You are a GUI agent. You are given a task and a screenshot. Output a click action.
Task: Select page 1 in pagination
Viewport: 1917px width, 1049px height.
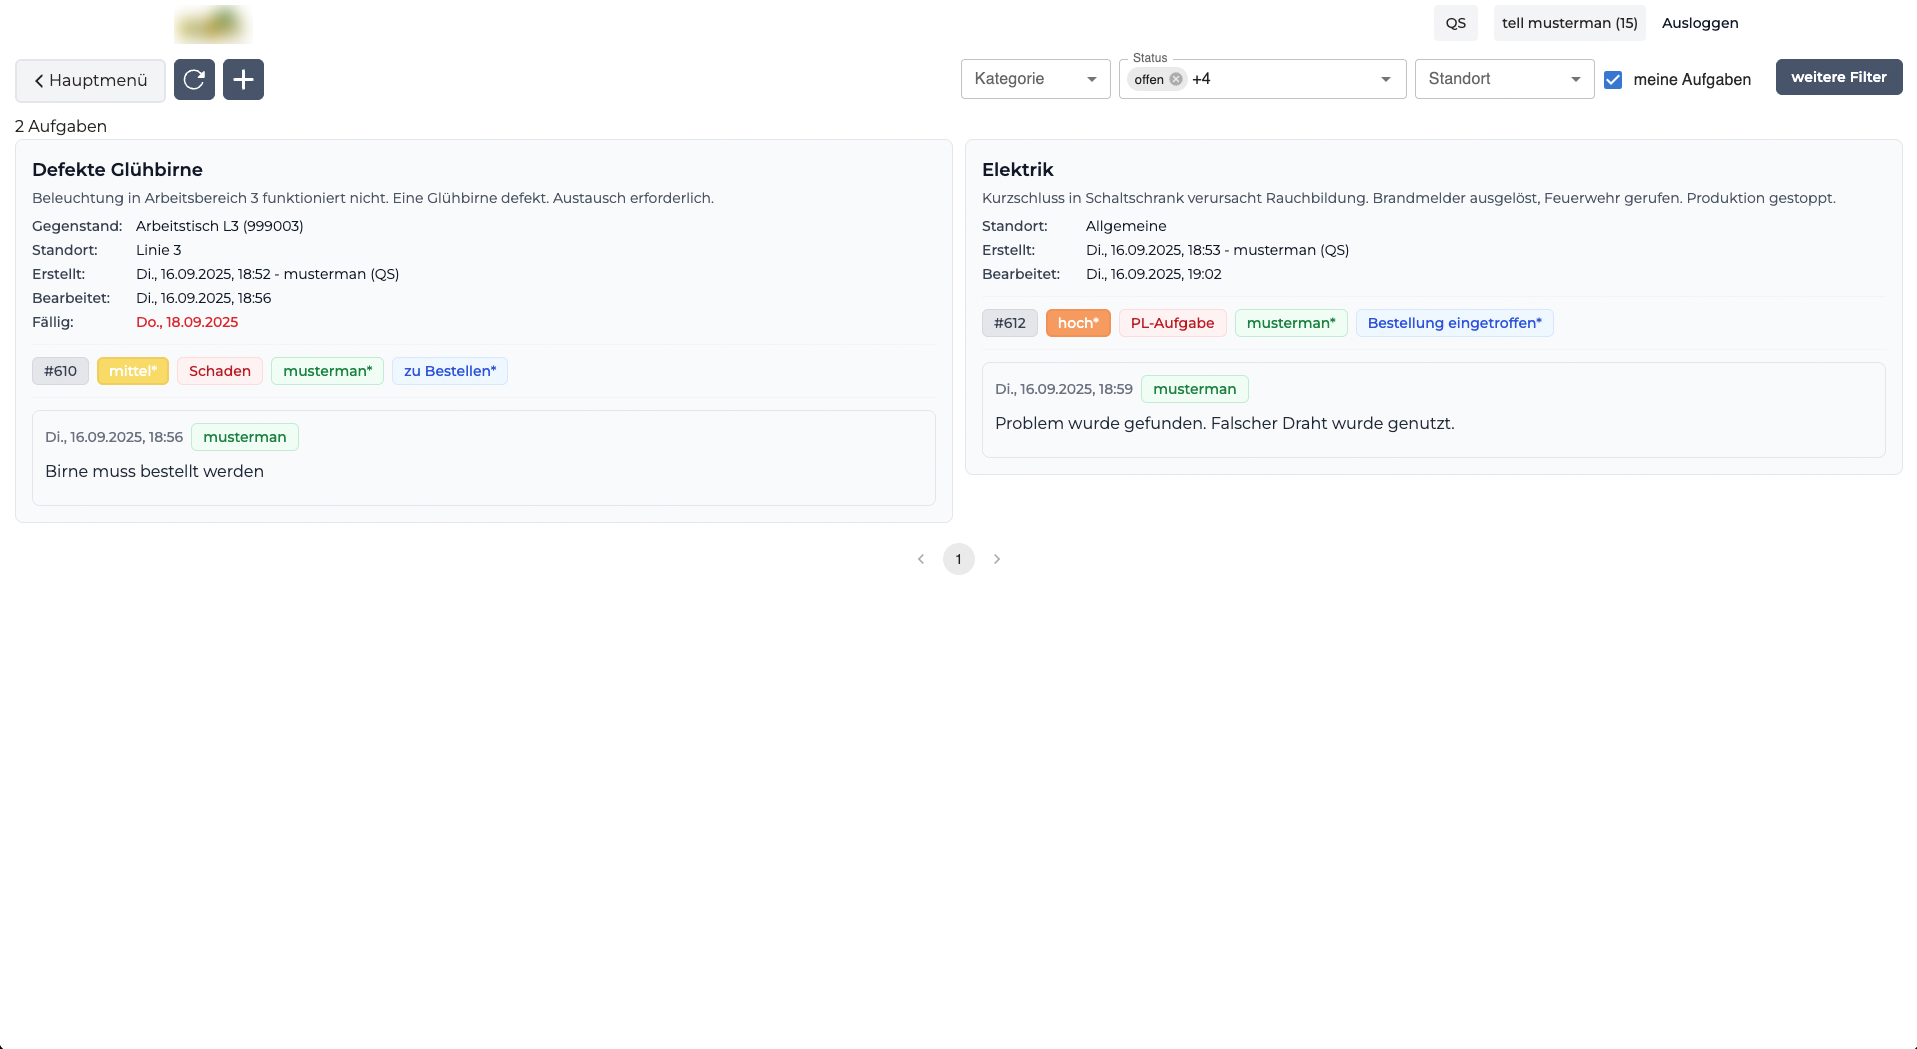click(x=958, y=559)
